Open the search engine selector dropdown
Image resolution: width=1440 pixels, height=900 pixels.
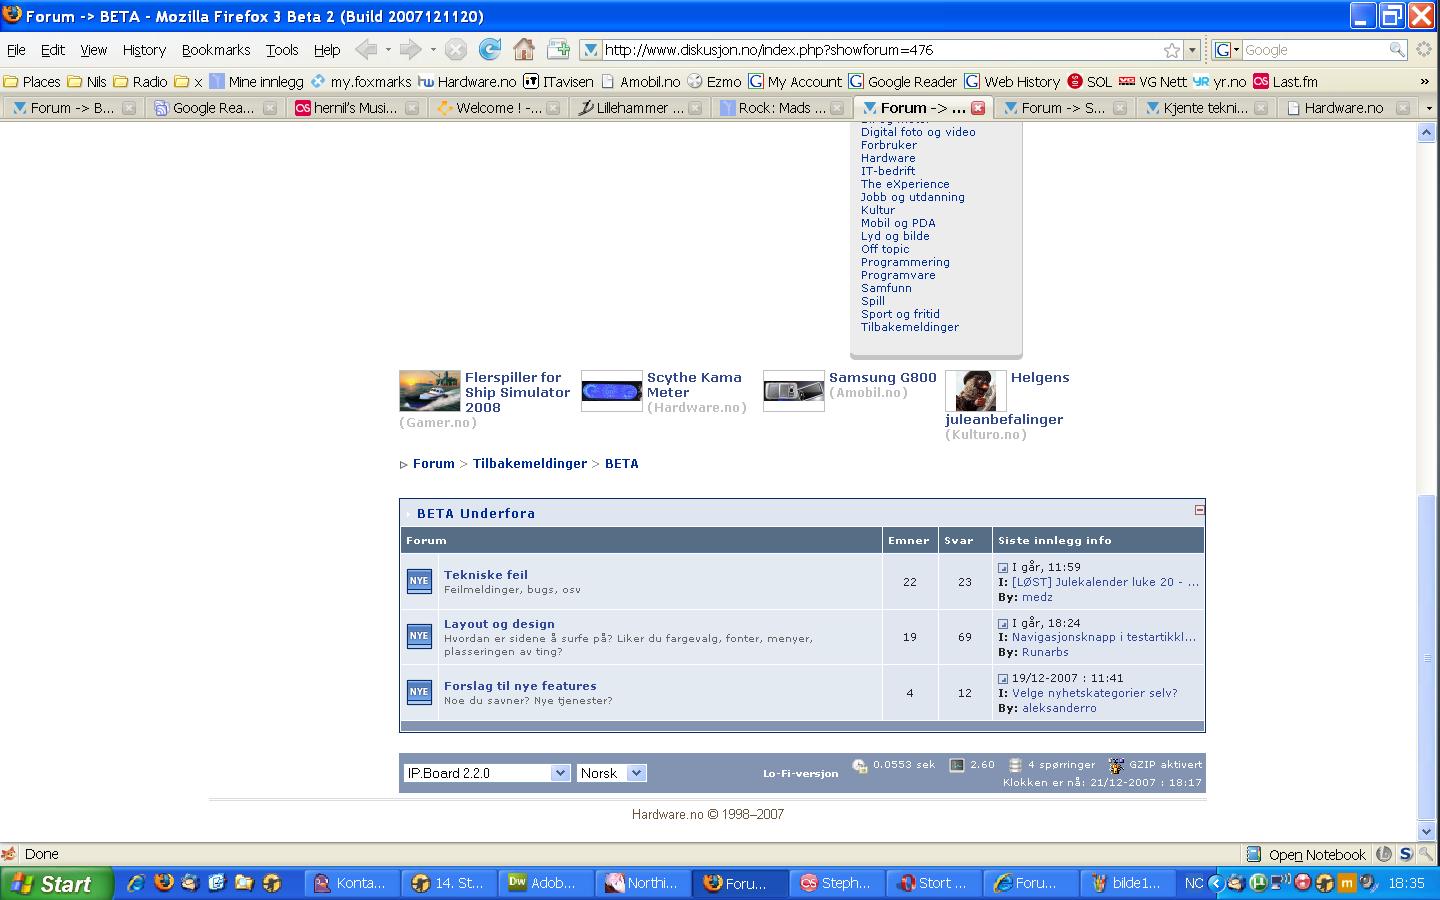coord(1227,50)
